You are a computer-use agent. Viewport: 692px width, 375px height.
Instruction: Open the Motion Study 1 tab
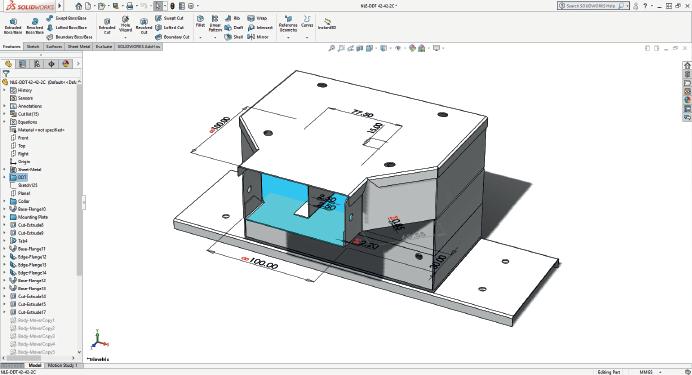click(62, 365)
